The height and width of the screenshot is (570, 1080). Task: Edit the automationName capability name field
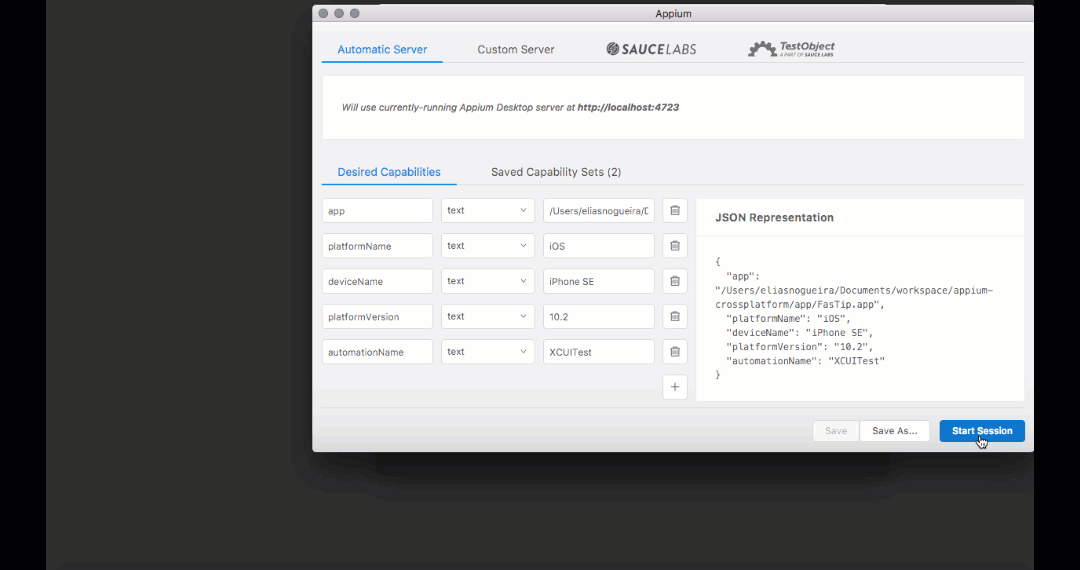377,352
